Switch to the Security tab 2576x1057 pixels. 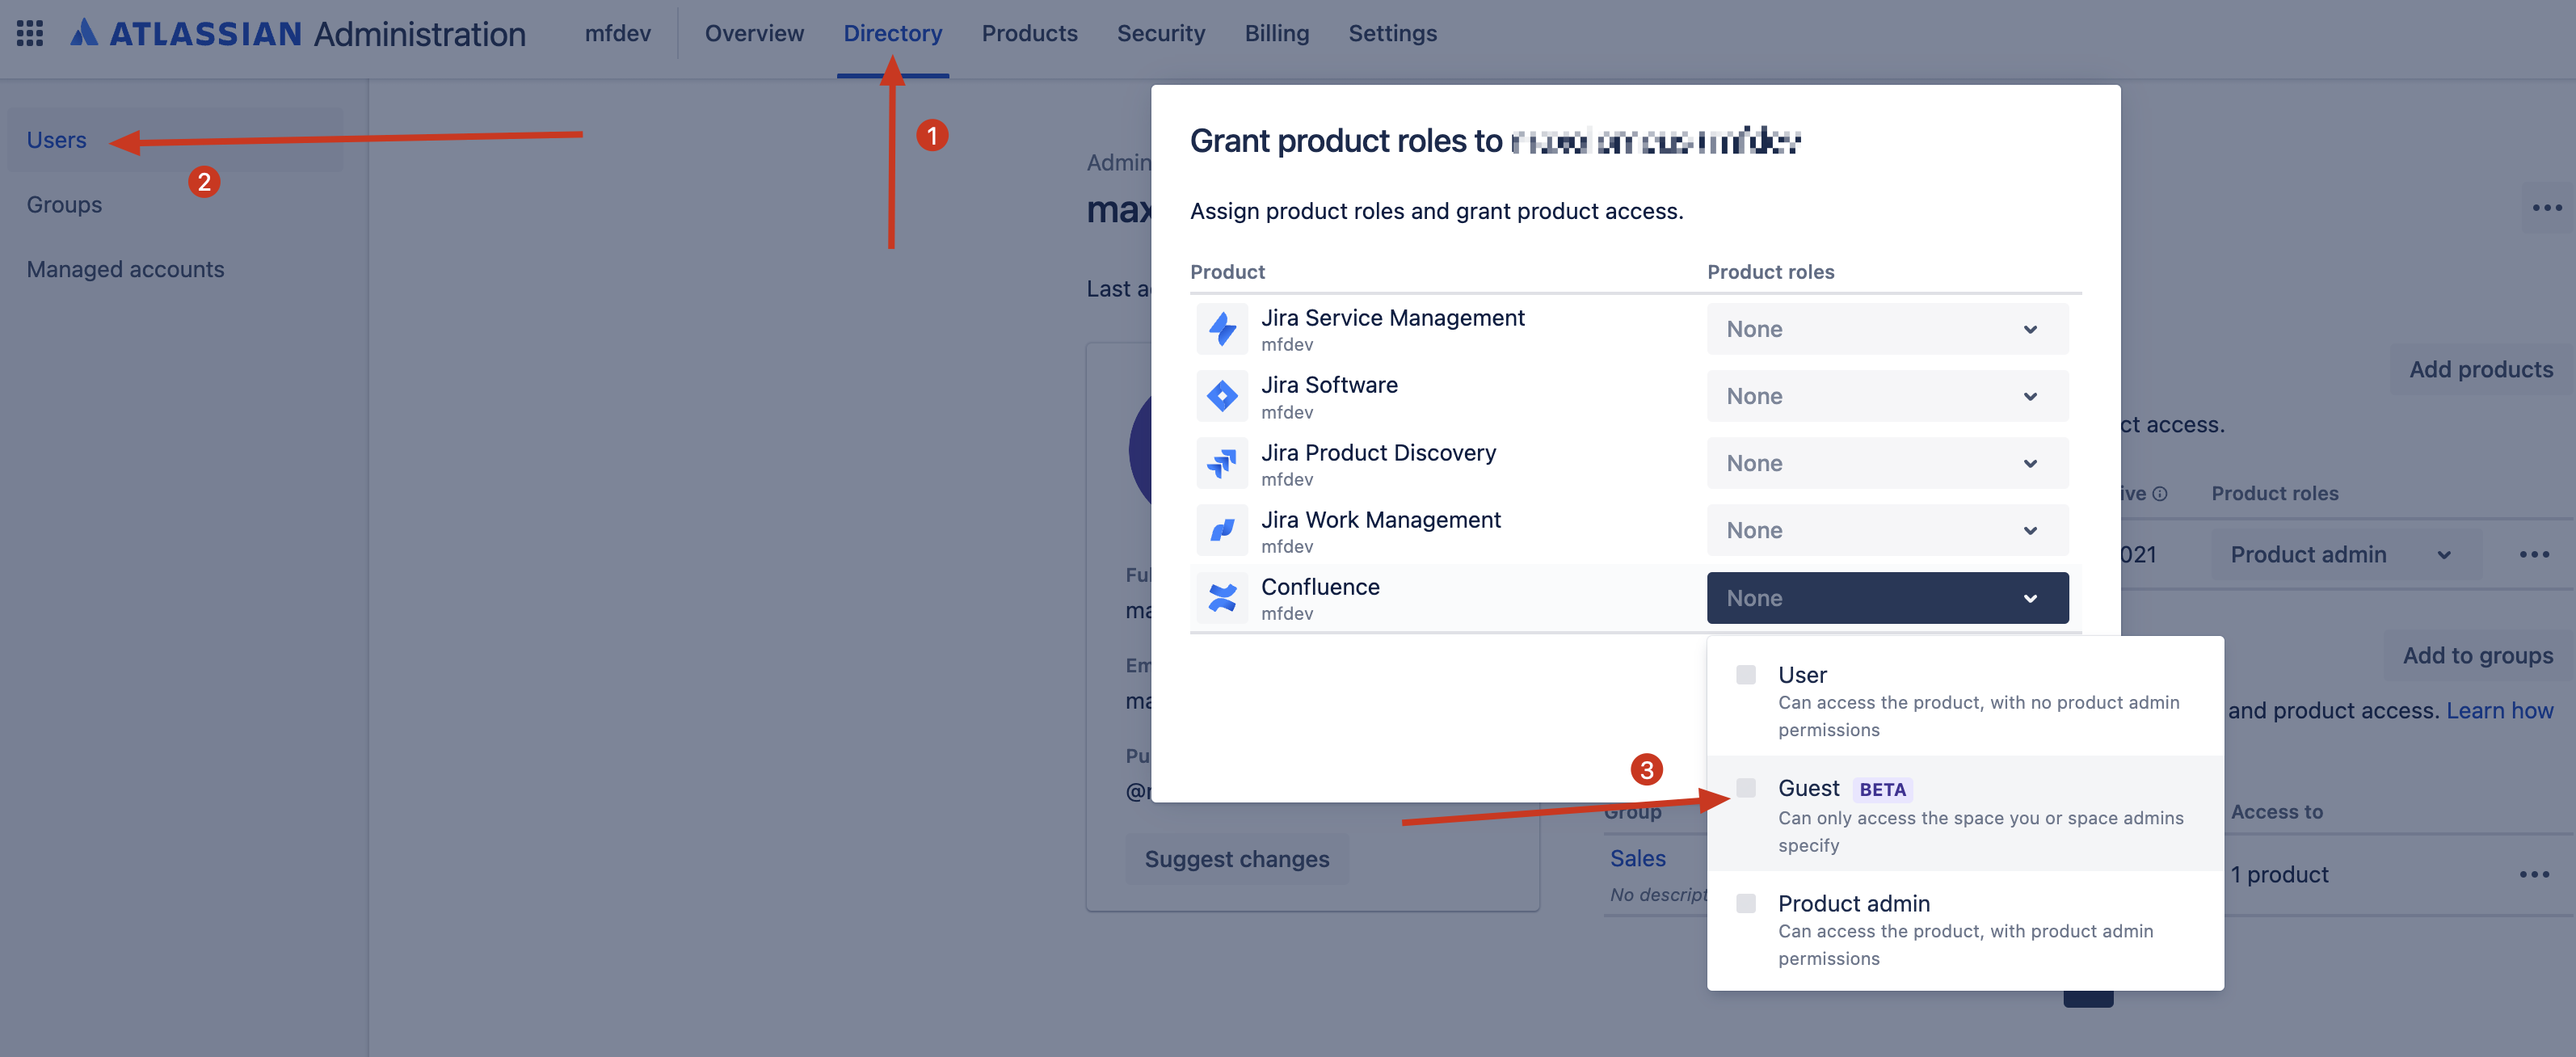(1161, 33)
